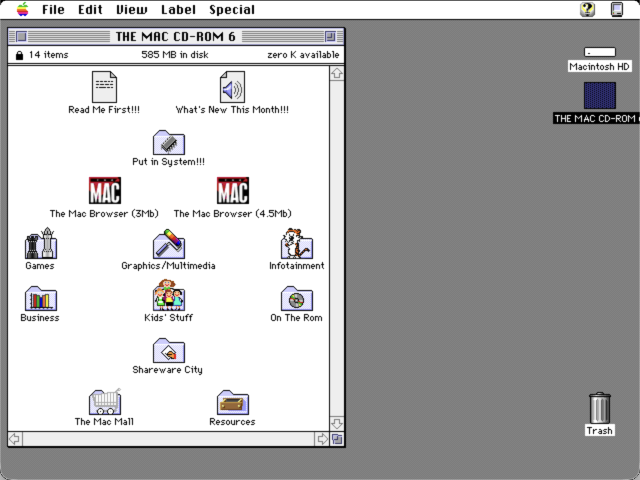Image resolution: width=640 pixels, height=480 pixels.
Task: Click the "Games" label text
Action: click(40, 266)
